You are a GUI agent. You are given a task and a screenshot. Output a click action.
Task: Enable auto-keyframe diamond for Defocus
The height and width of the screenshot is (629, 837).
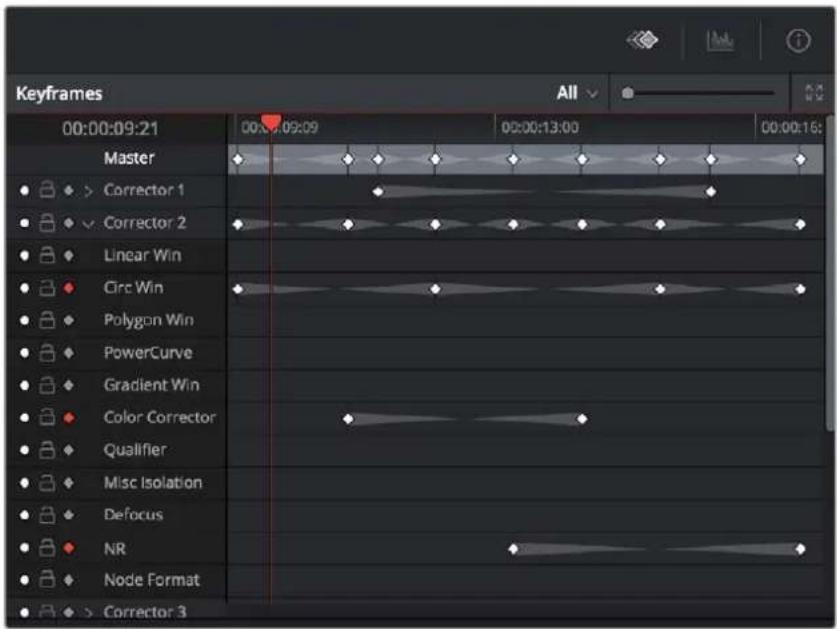click(69, 515)
